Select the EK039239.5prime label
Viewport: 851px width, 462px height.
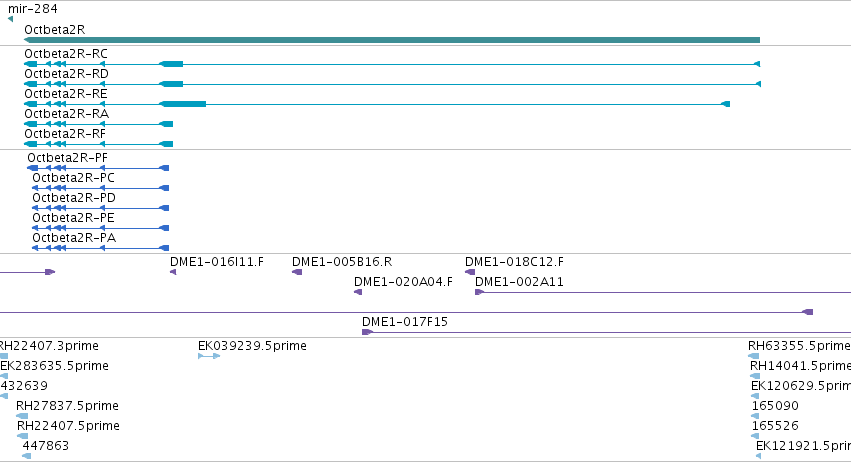[x=252, y=346]
